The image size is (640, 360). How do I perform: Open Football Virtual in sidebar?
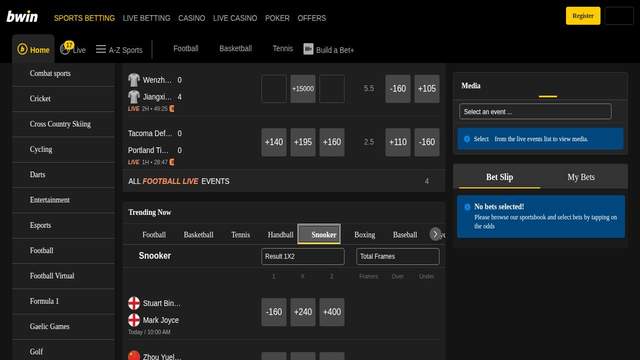[64, 276]
